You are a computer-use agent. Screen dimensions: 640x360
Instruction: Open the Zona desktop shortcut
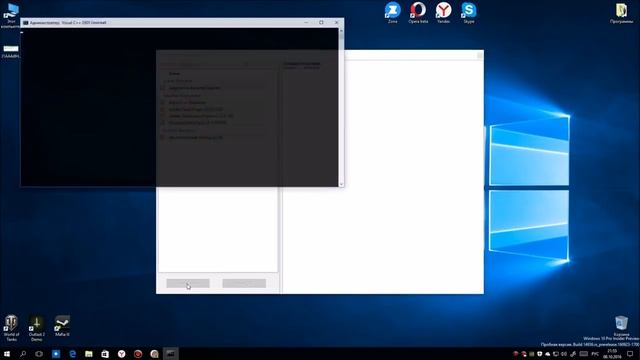coord(393,12)
